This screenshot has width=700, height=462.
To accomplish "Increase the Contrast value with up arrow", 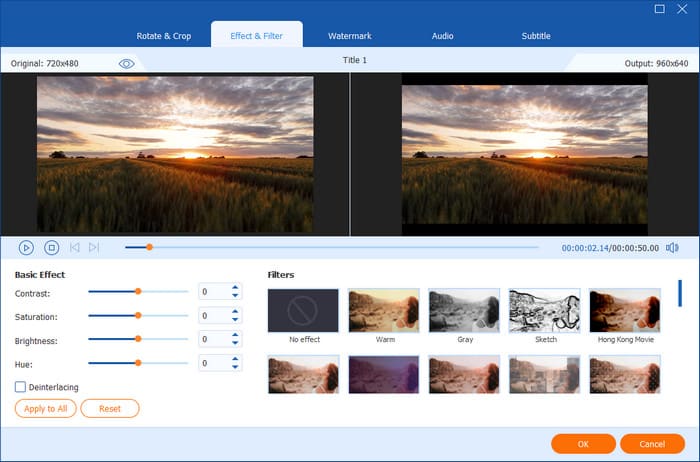I will coord(235,288).
